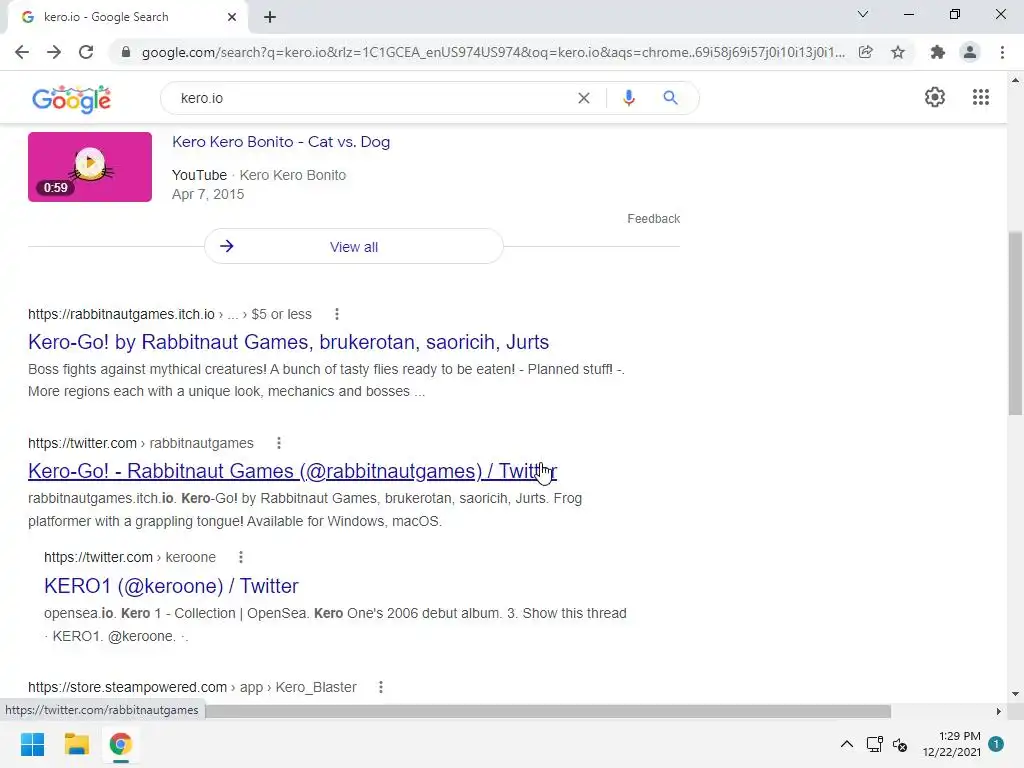Screen dimensions: 1024x768
Task: Open the notification badge icon
Action: click(x=996, y=743)
